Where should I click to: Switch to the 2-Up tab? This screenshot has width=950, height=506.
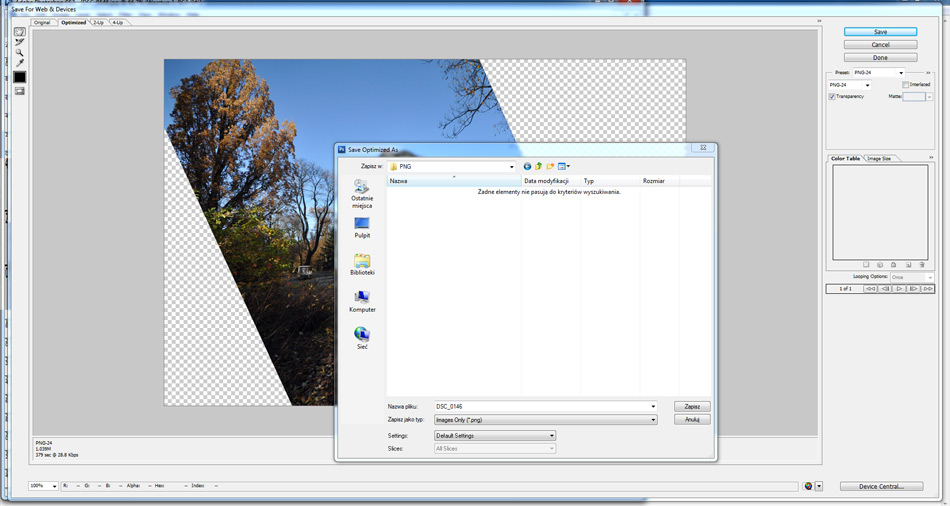pyautogui.click(x=98, y=22)
